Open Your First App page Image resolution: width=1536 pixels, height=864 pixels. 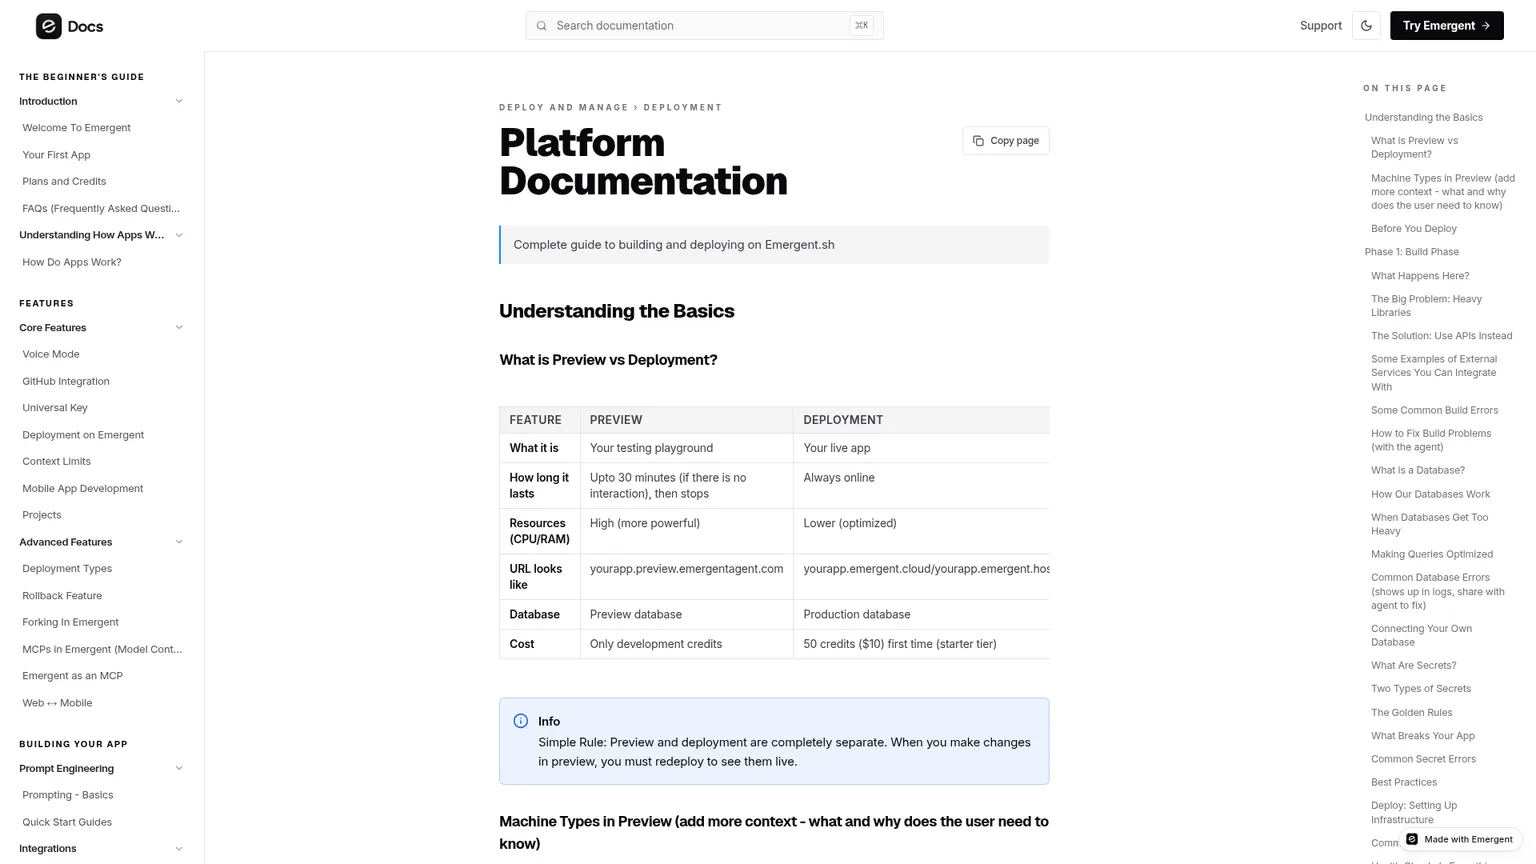(x=56, y=155)
